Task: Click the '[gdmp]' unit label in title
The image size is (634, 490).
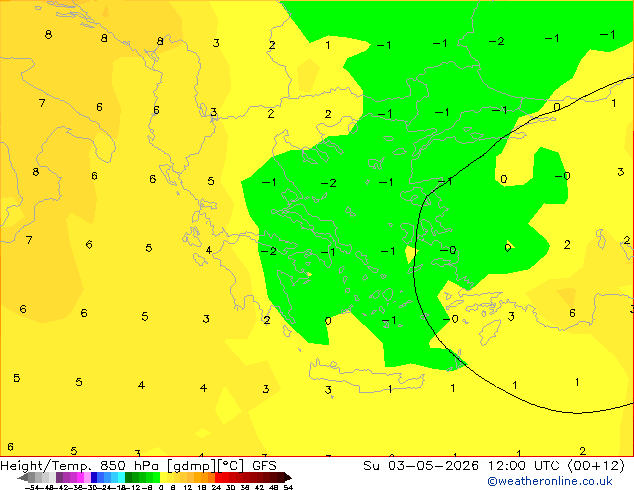Action: coord(192,466)
